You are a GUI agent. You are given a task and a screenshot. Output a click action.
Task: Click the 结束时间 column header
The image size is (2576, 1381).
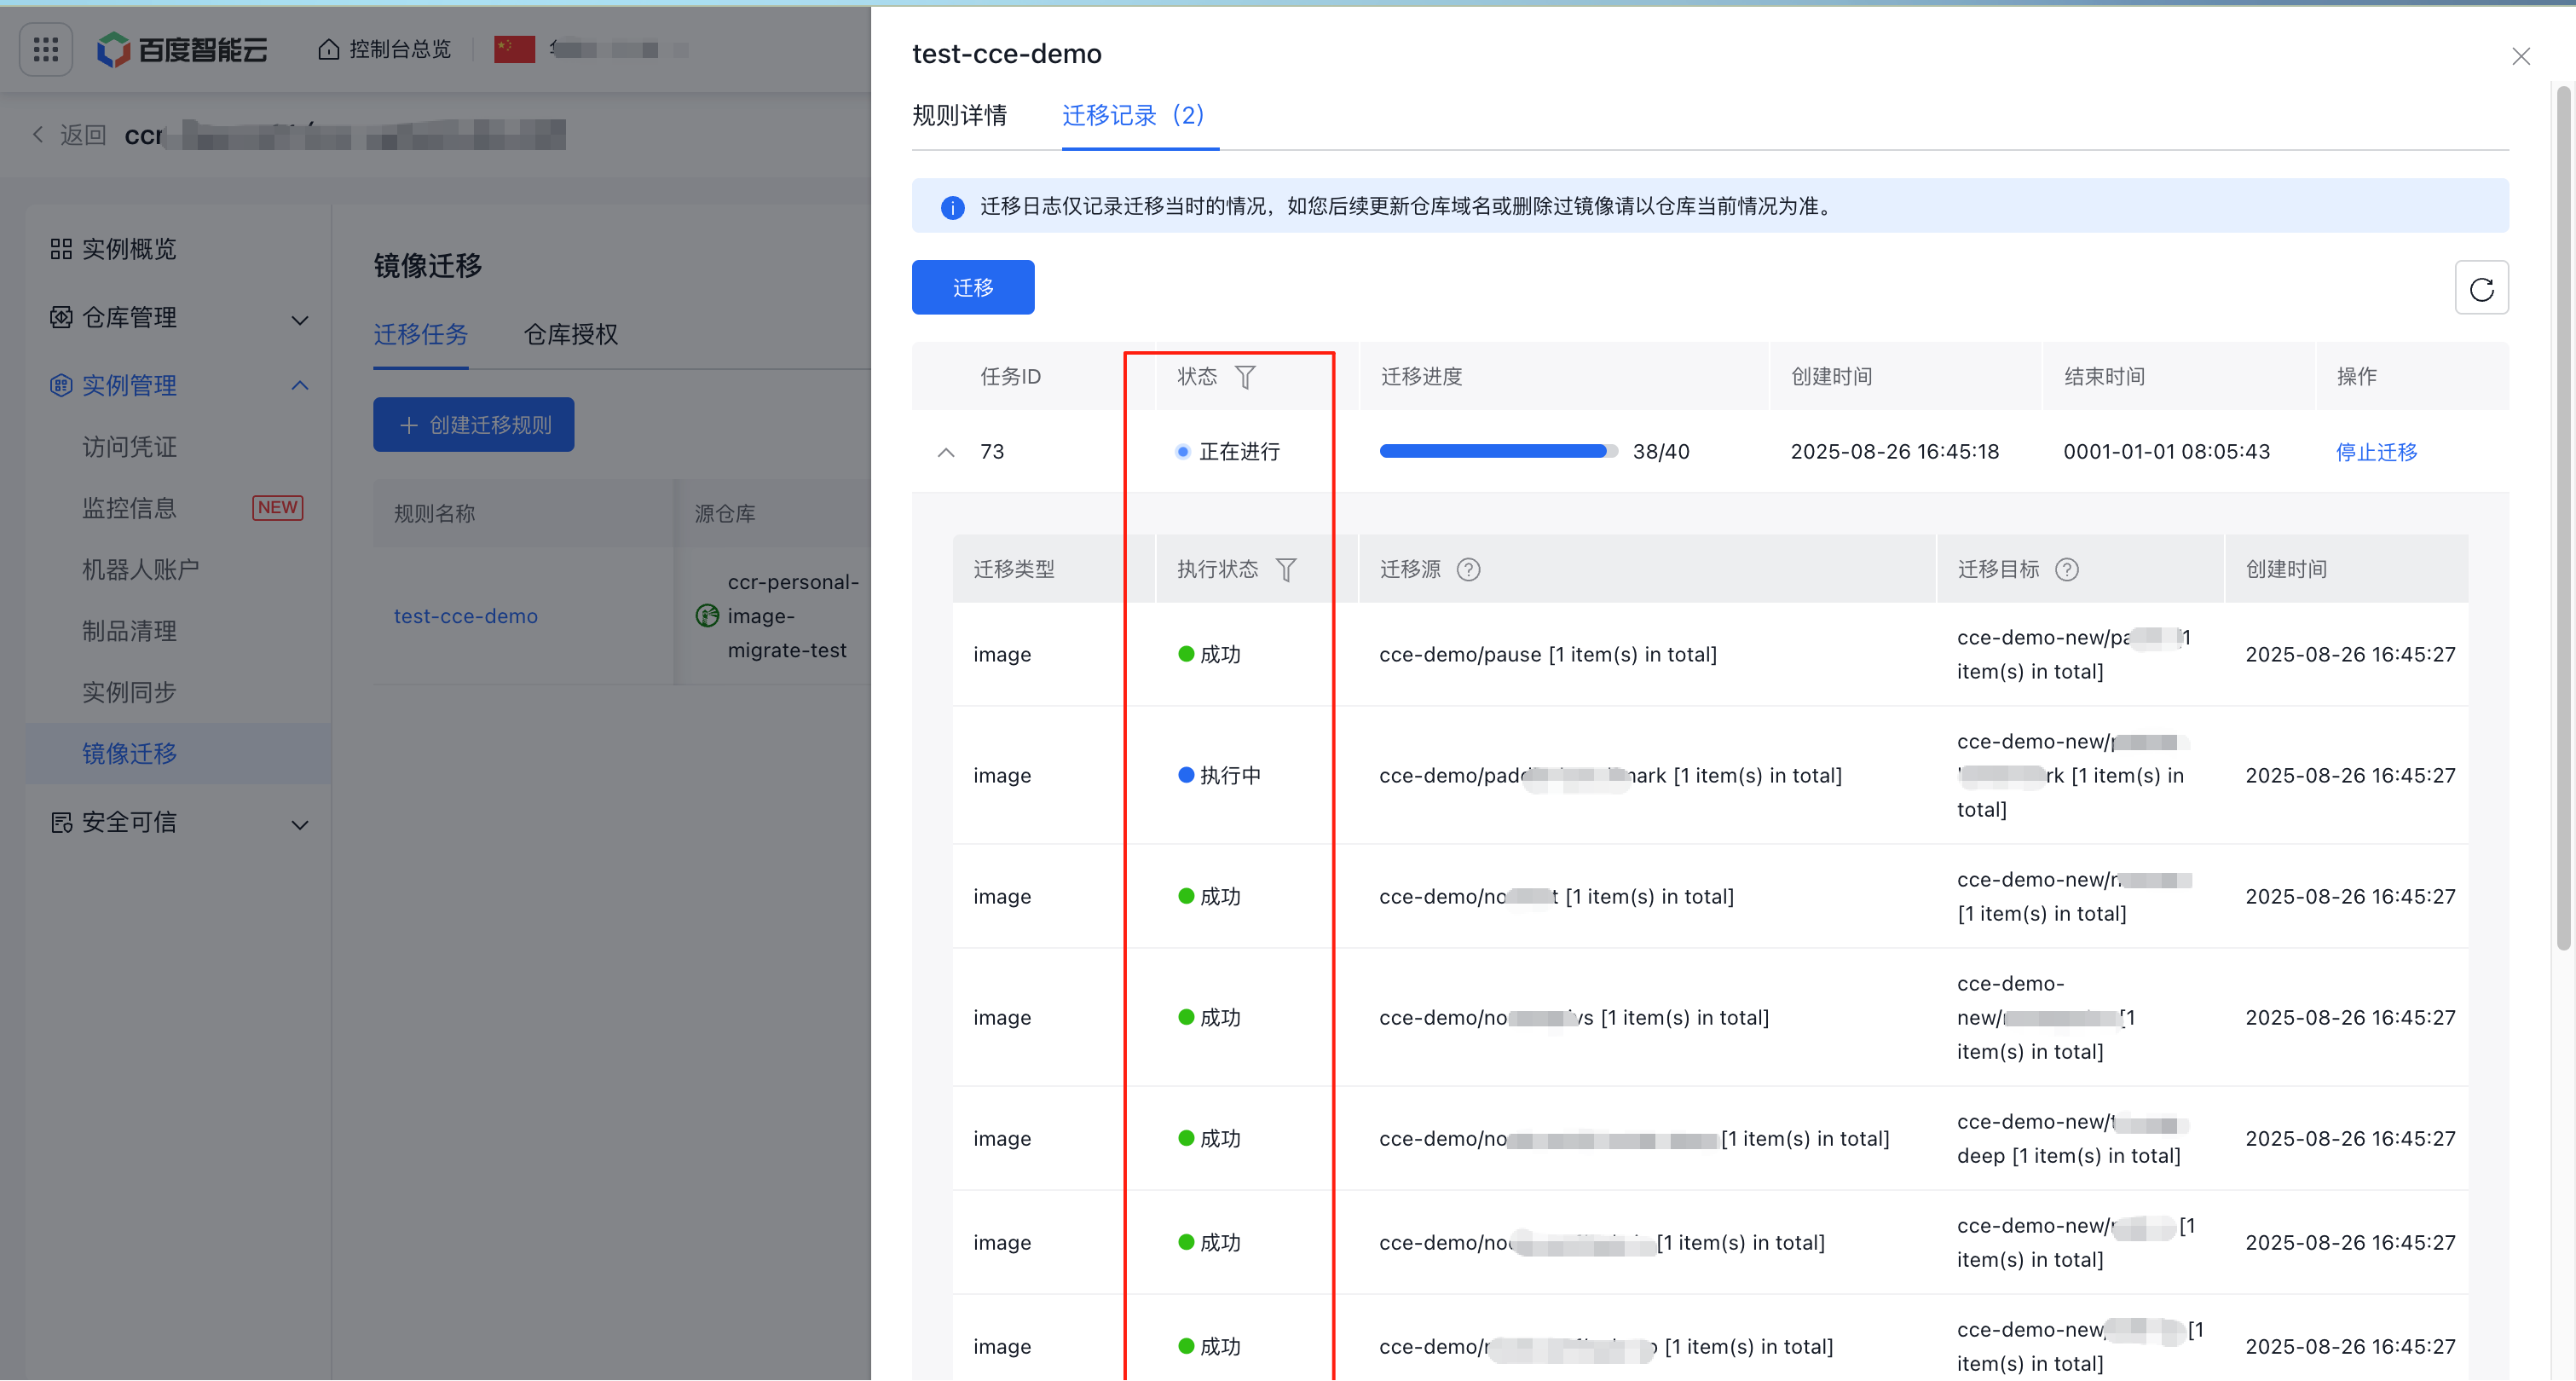pyautogui.click(x=2104, y=377)
